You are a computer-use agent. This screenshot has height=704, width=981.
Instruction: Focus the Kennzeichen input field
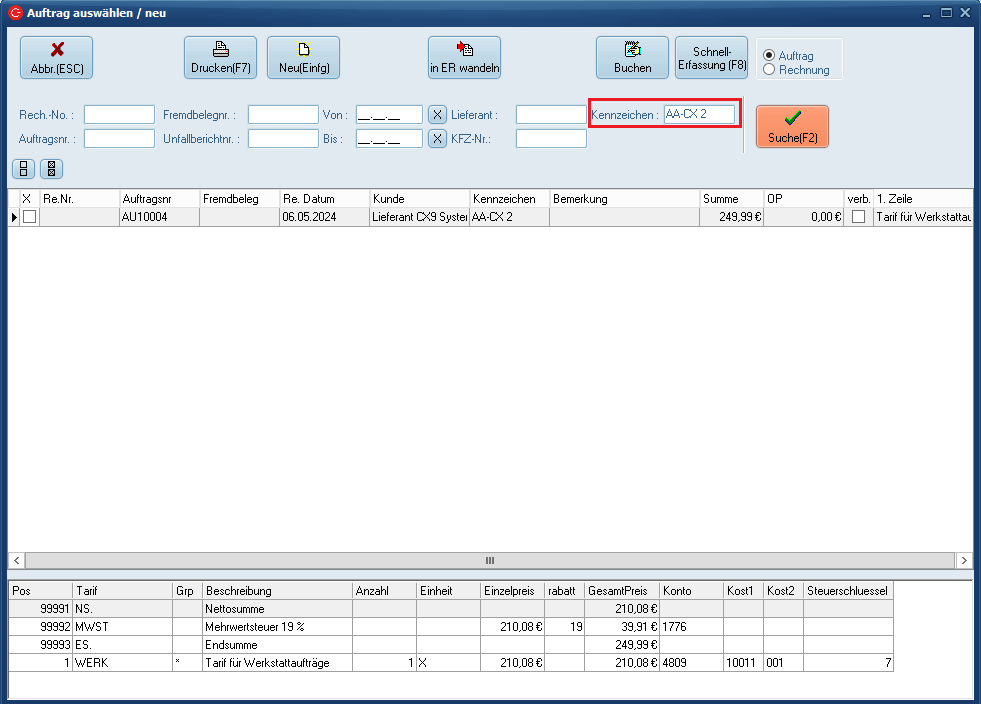(699, 115)
